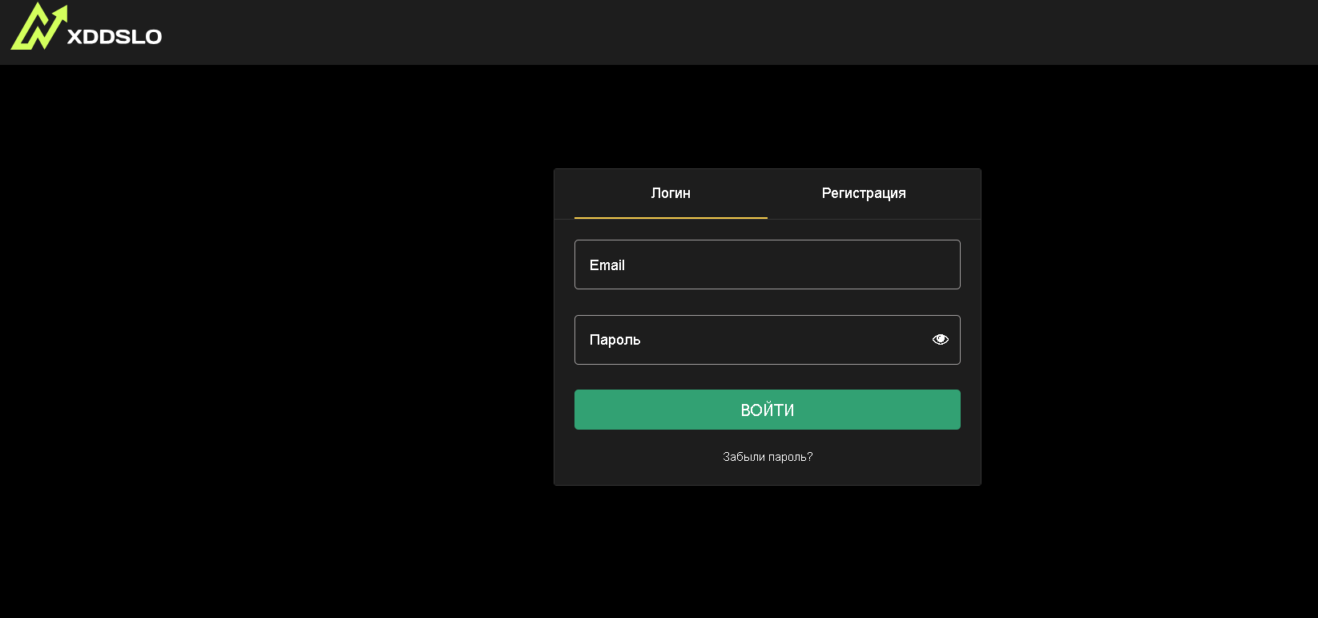Viewport: 1318px width, 618px height.
Task: Click empty space right of Email label
Action: [800, 265]
